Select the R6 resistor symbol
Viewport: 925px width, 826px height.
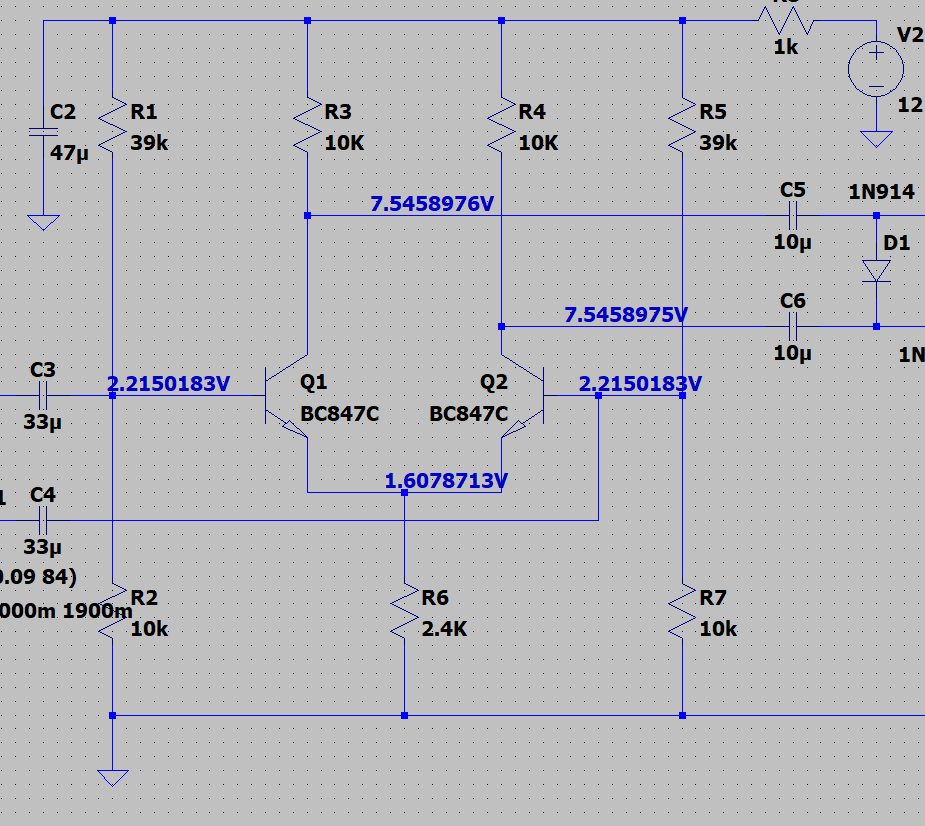(405, 611)
